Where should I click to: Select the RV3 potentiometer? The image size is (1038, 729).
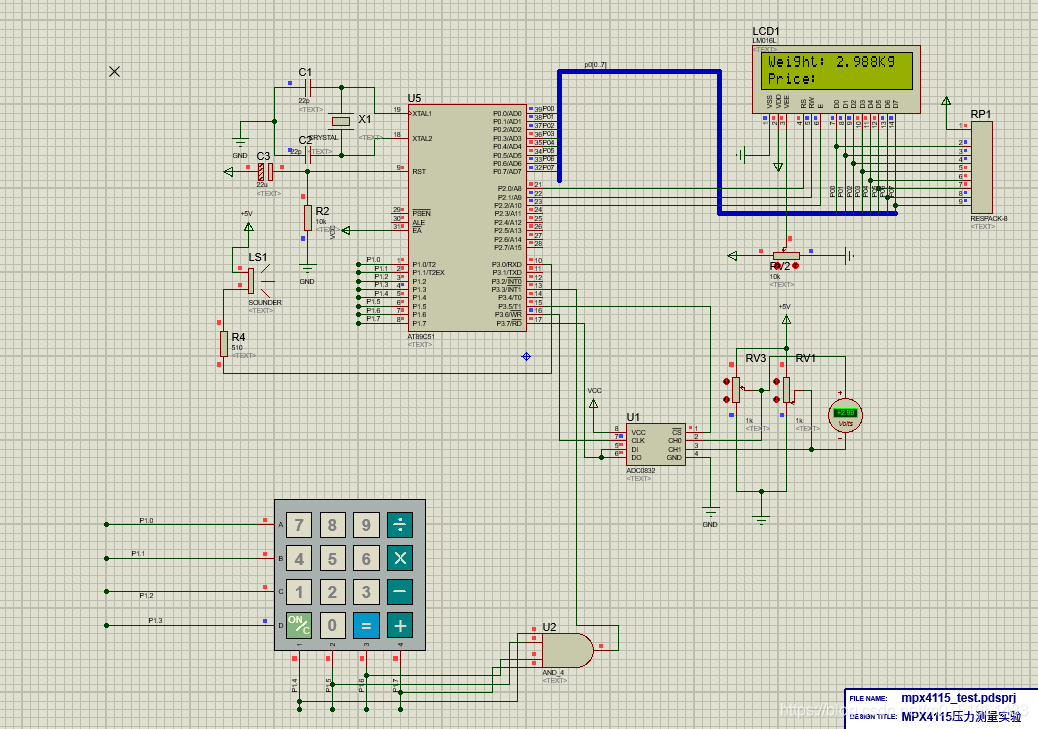coord(735,390)
